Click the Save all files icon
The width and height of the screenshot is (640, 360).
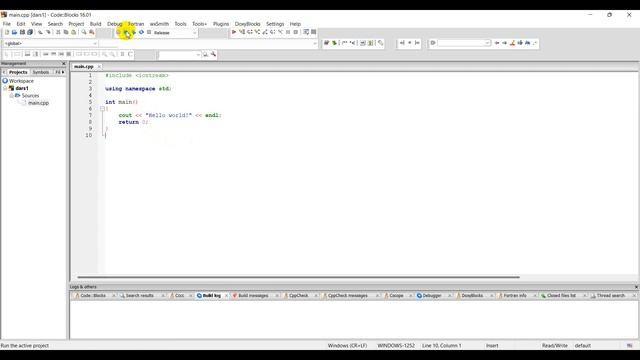click(x=30, y=32)
